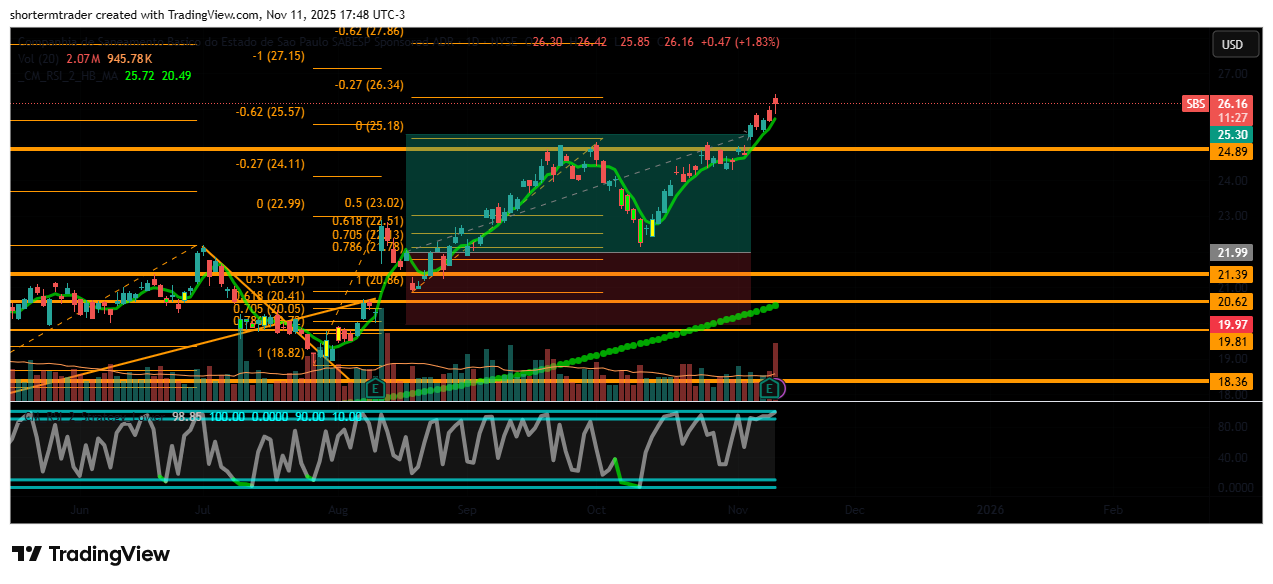
Task: Select the 26.16 current price label
Action: (1233, 104)
